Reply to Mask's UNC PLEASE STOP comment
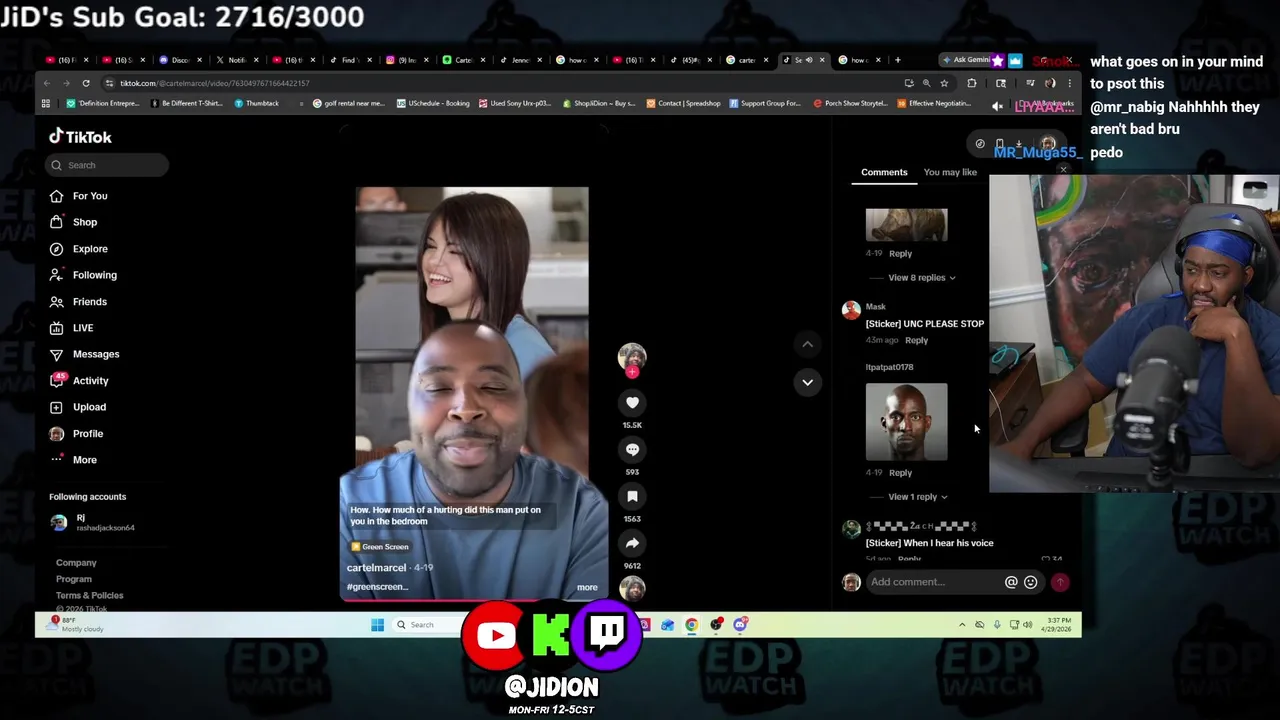 click(916, 340)
